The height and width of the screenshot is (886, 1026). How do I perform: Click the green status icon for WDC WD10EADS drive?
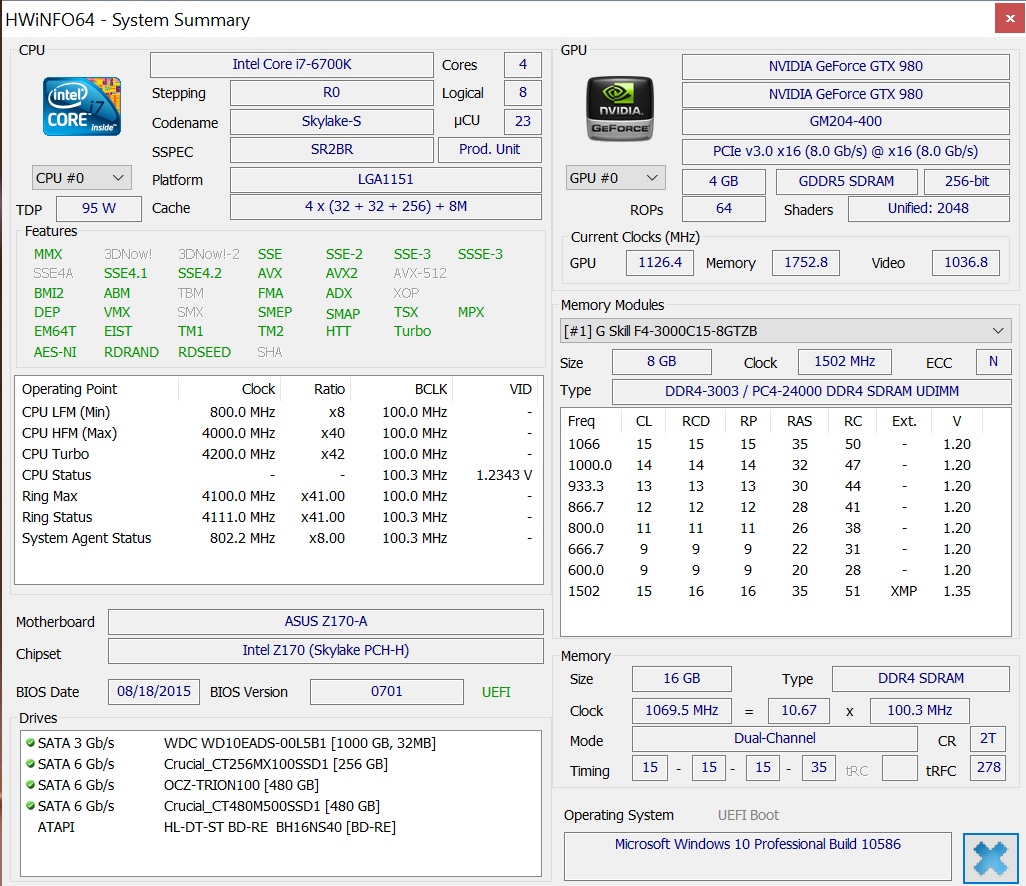(30, 743)
